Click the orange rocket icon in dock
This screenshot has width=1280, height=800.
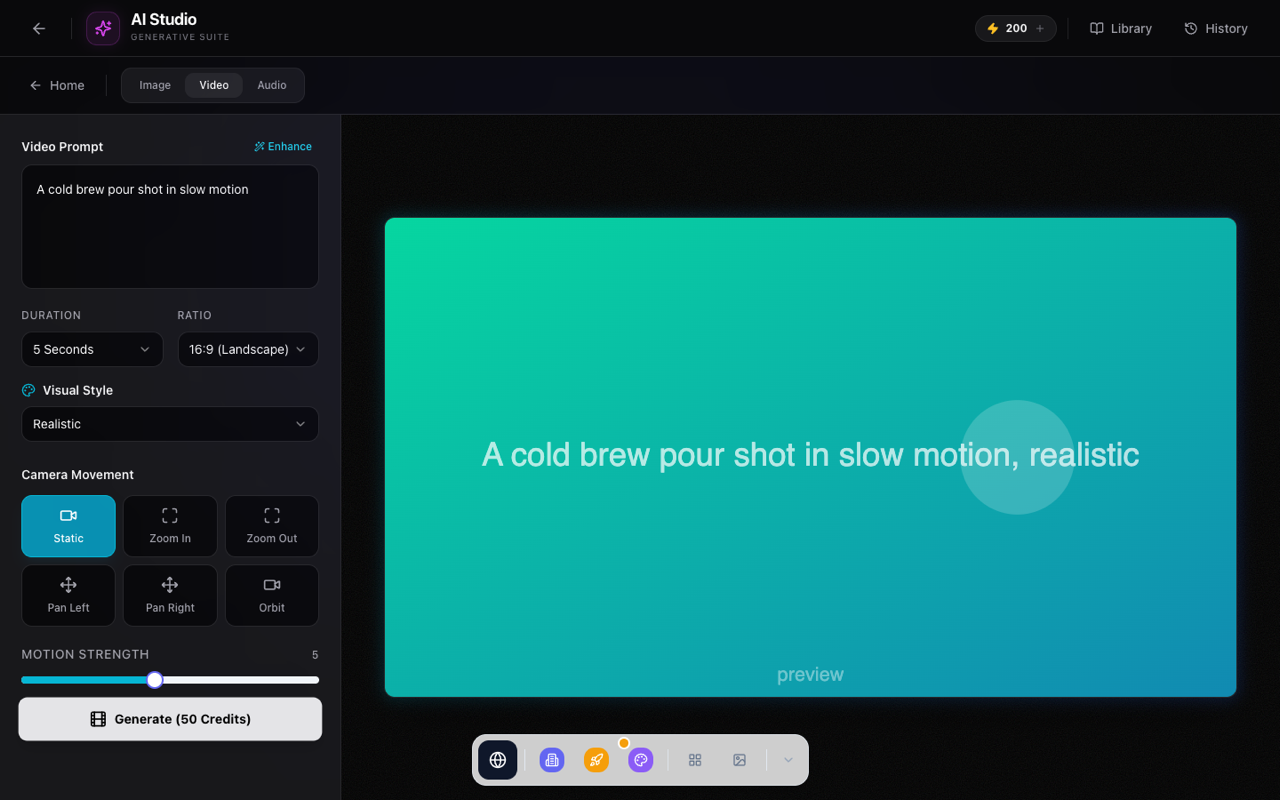point(596,760)
